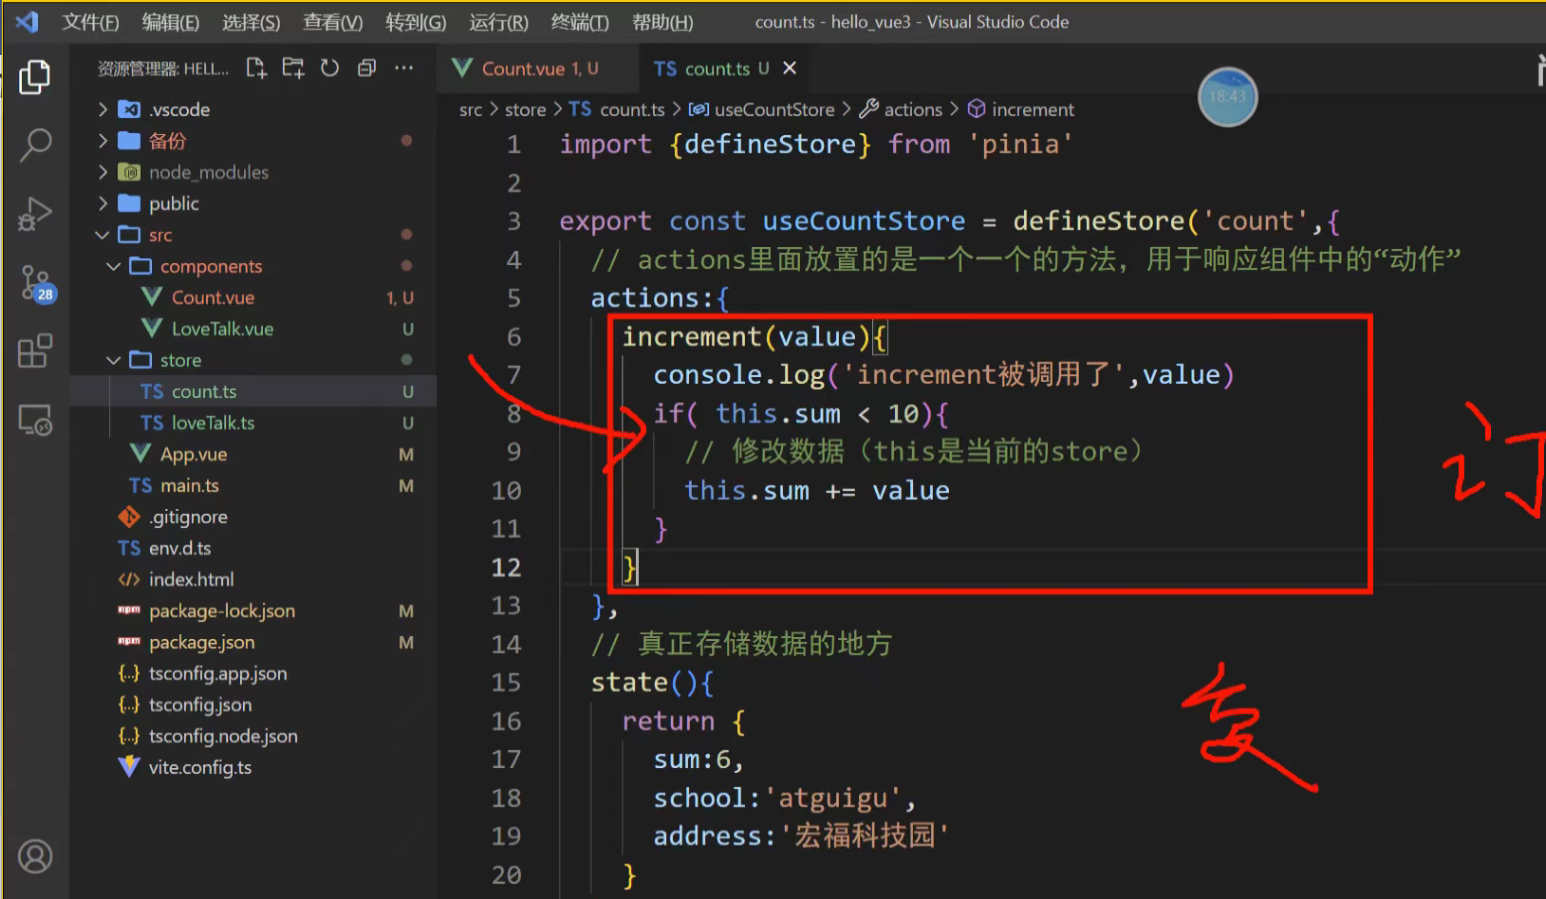Click line number 12 in the gutter
1546x899 pixels.
[506, 568]
